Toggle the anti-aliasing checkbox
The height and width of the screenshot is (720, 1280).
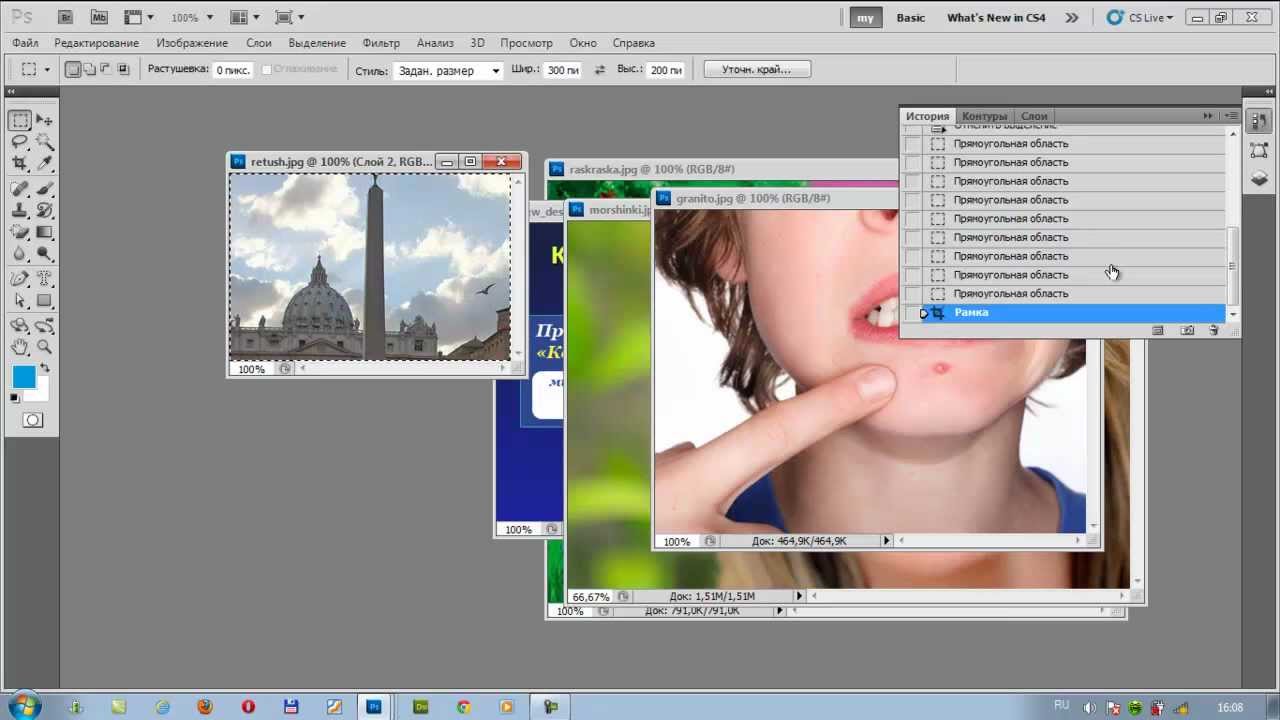point(267,70)
